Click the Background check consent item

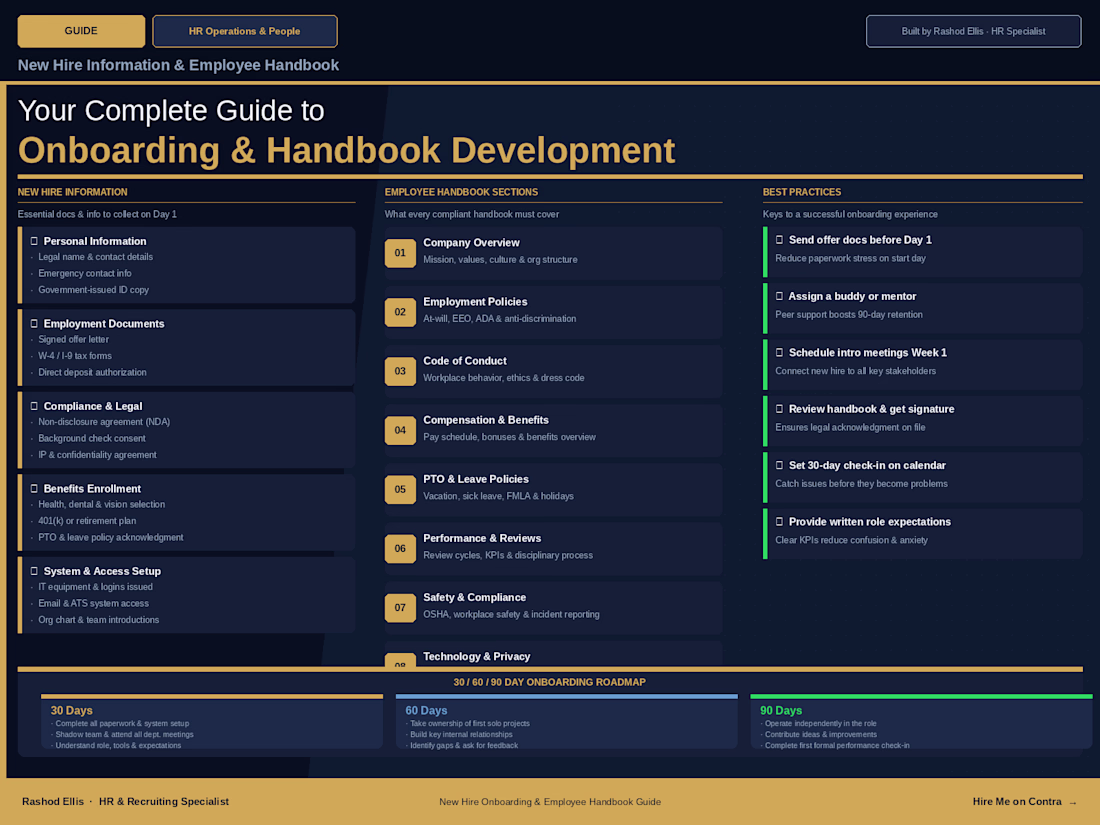click(x=92, y=438)
